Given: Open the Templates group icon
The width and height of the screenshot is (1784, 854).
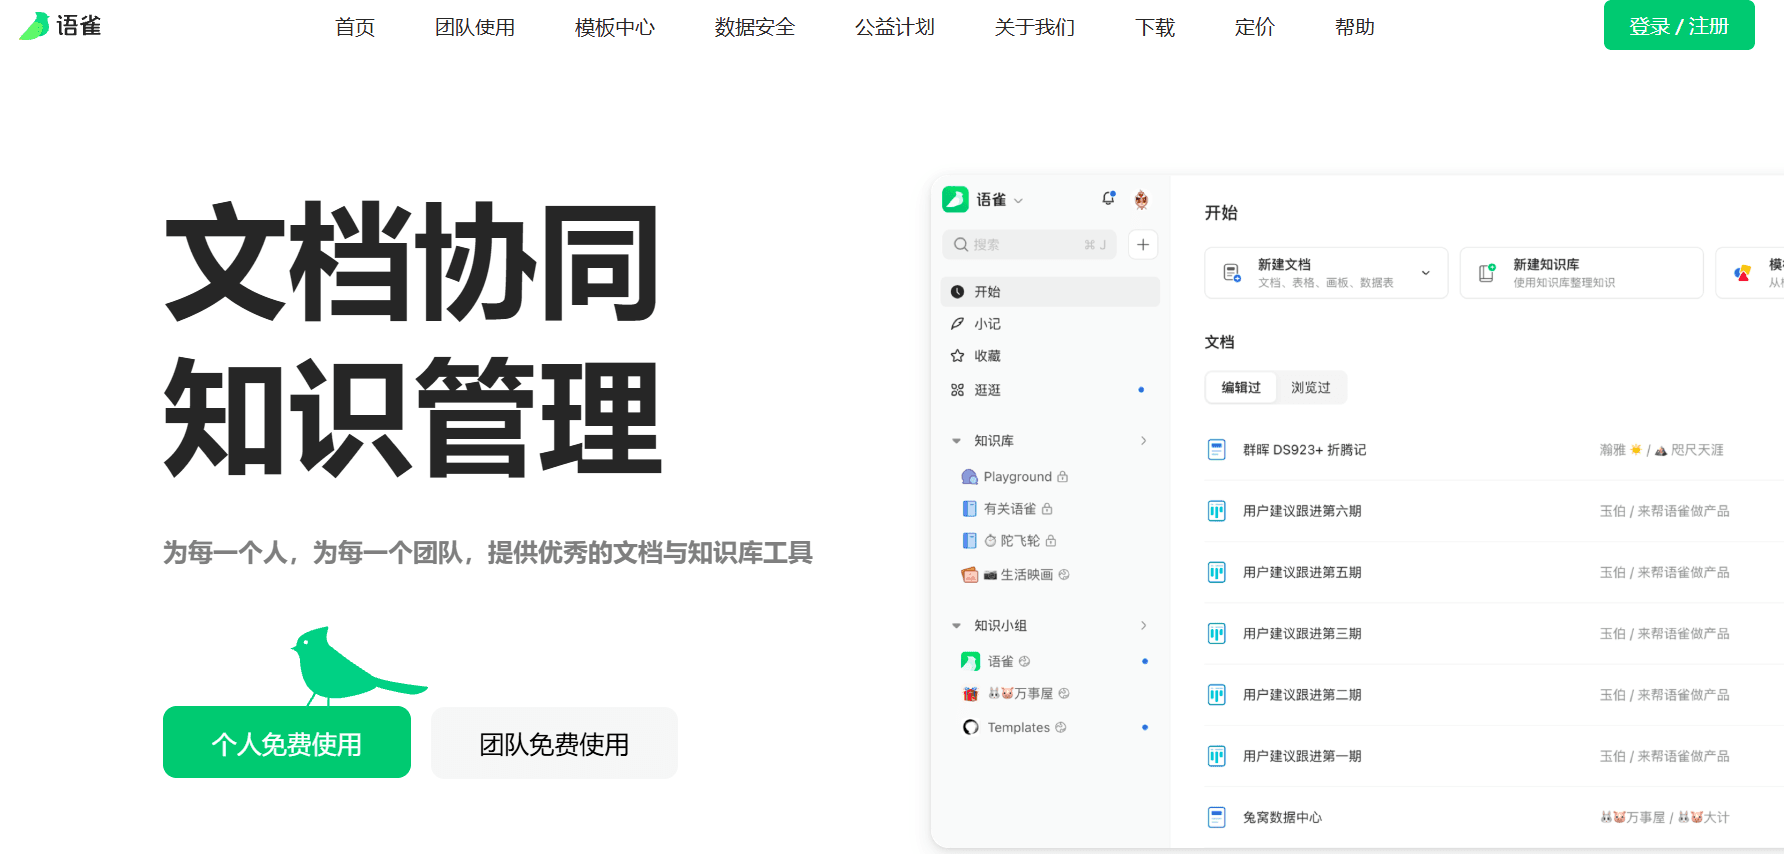Looking at the screenshot, I should point(970,727).
